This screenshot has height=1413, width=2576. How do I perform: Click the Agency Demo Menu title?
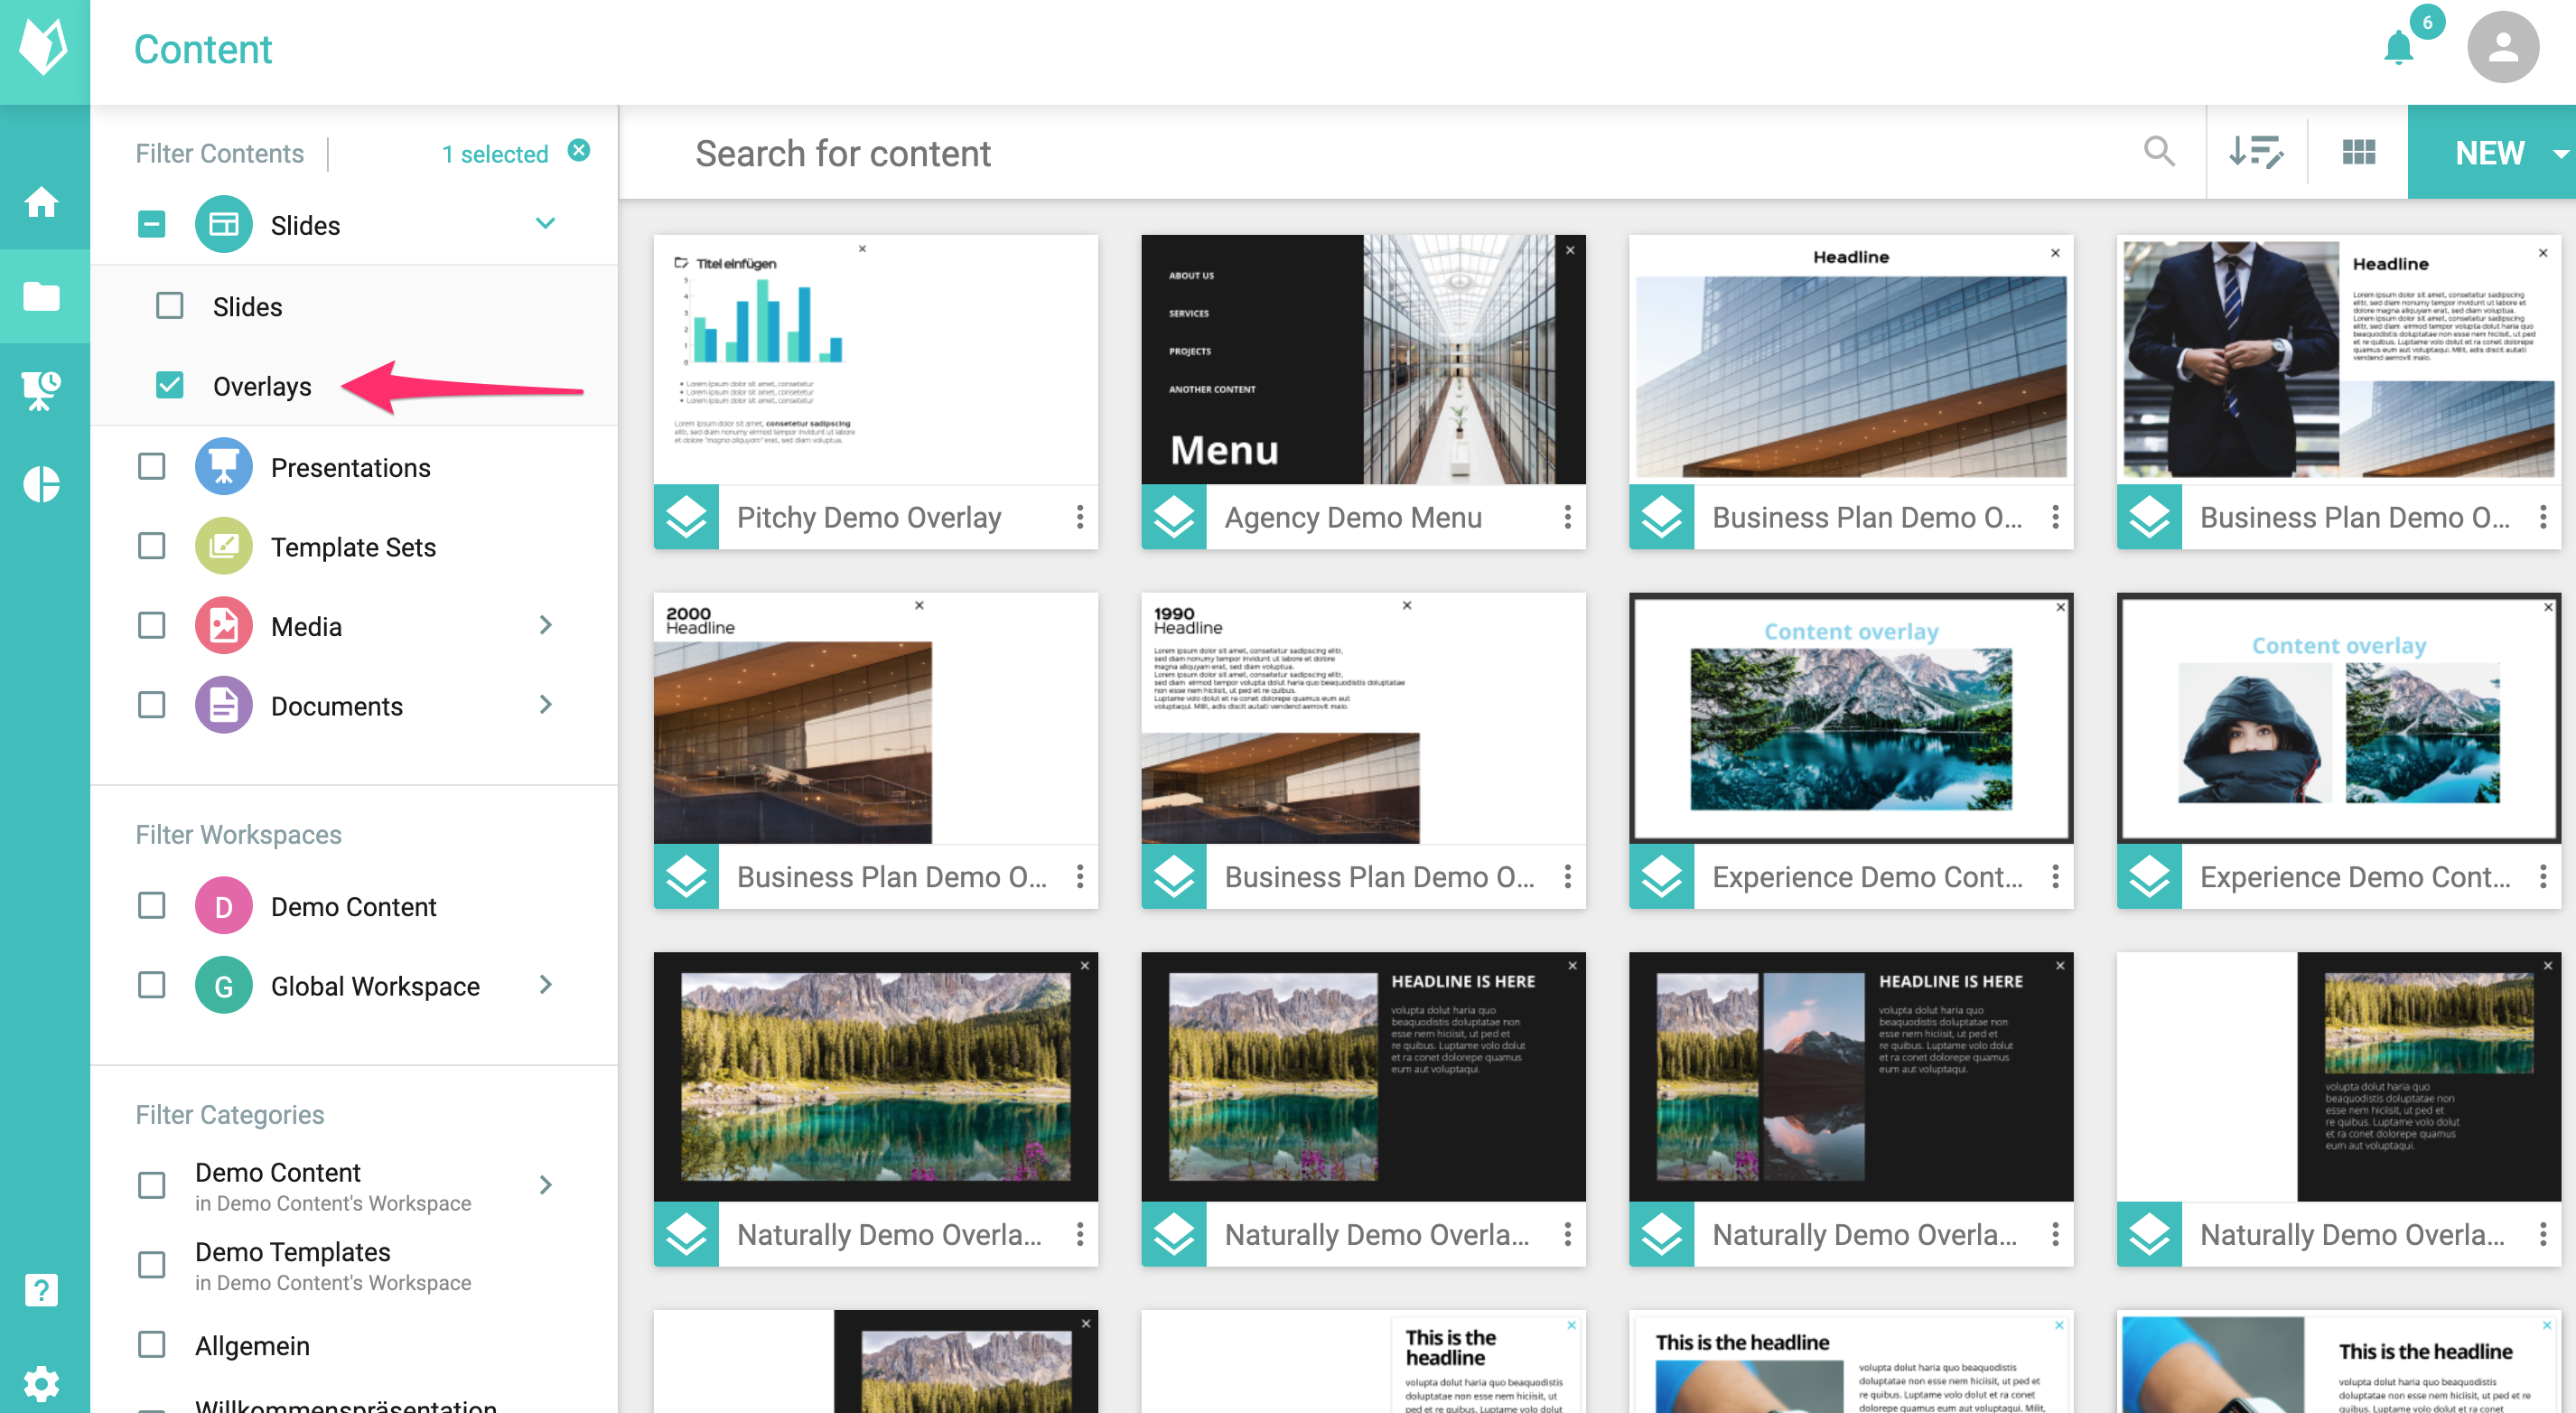pyautogui.click(x=1353, y=517)
